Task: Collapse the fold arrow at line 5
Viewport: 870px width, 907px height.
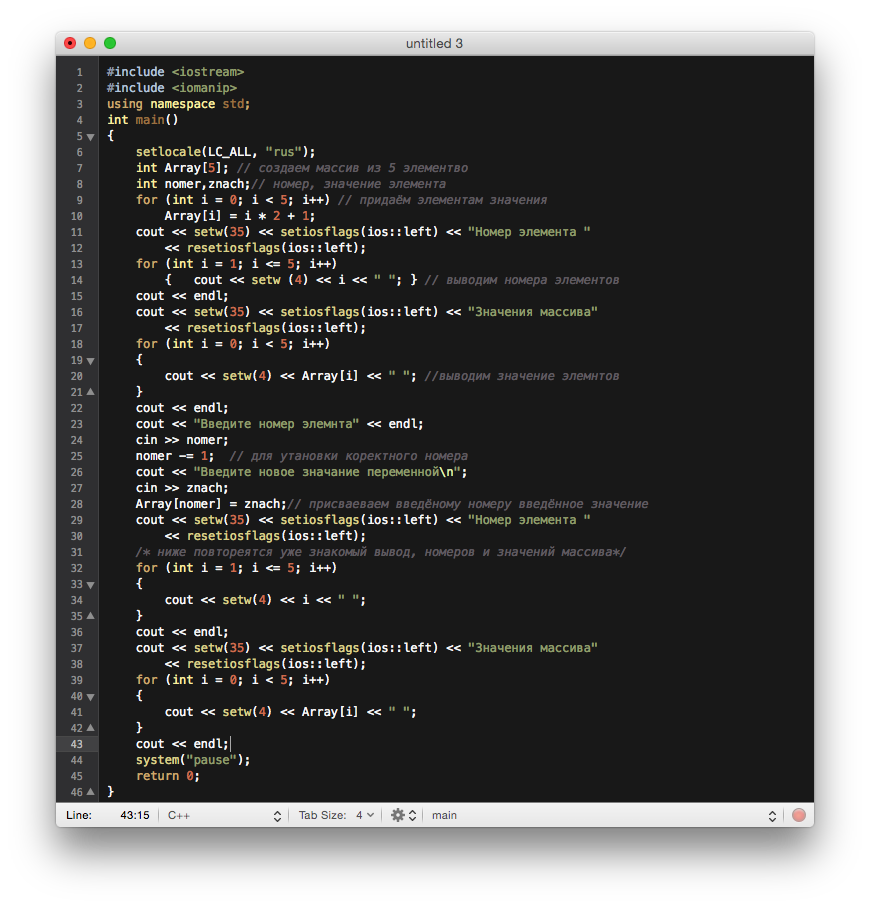Action: pos(90,137)
